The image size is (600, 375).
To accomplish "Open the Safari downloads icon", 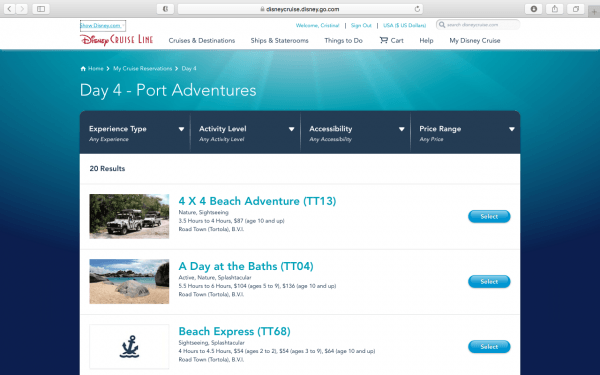I will point(533,9).
